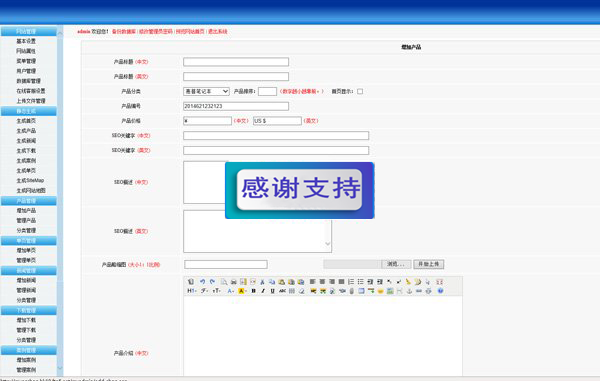600x381 pixels.
Task: Align text right in the editor
Action: [331, 282]
